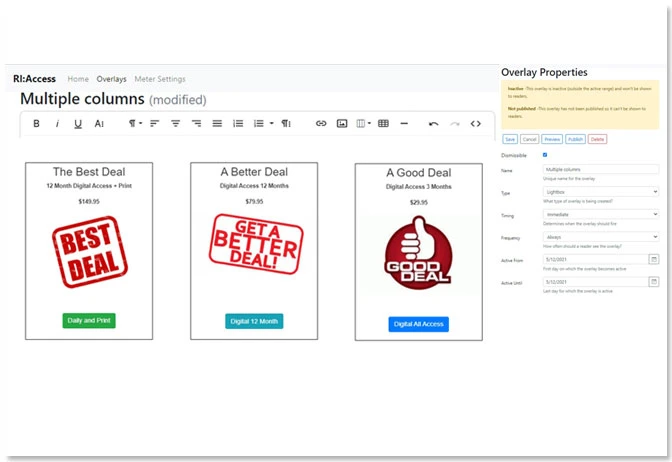Open the columns layout dropdown
This screenshot has width=672, height=462.
coord(363,123)
